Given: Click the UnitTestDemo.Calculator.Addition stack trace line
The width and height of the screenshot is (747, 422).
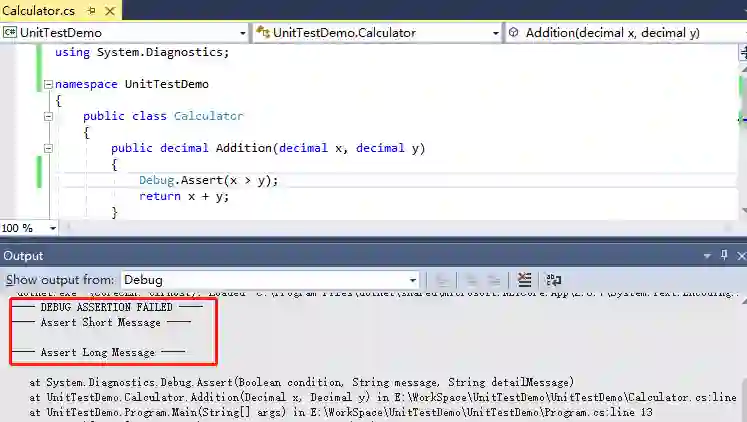Looking at the screenshot, I should click(383, 397).
